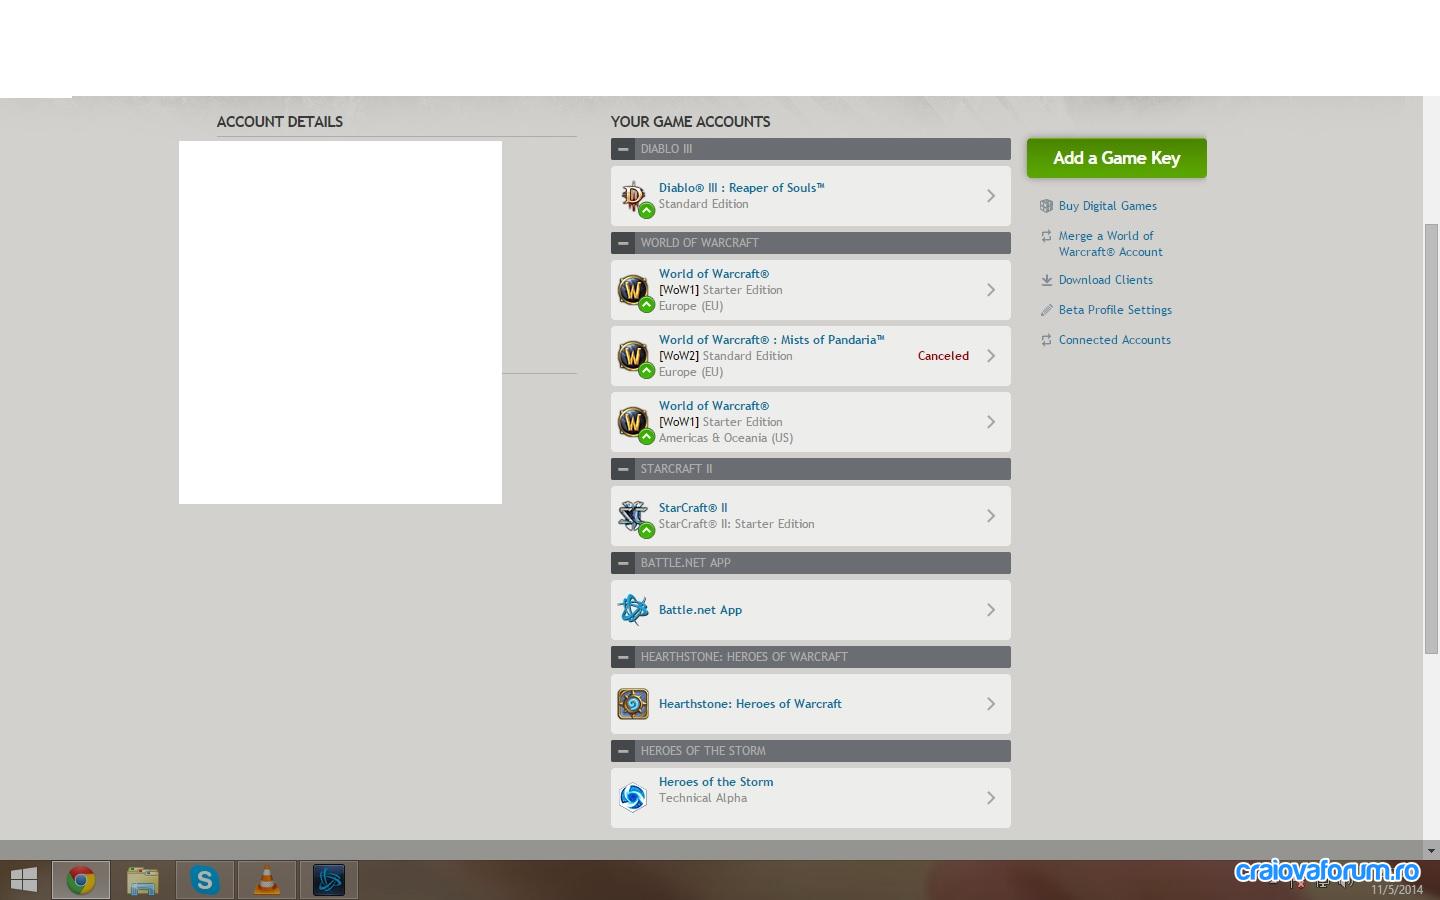Open the Heroes of the Storm row chevron
Image resolution: width=1440 pixels, height=900 pixels.
(991, 798)
